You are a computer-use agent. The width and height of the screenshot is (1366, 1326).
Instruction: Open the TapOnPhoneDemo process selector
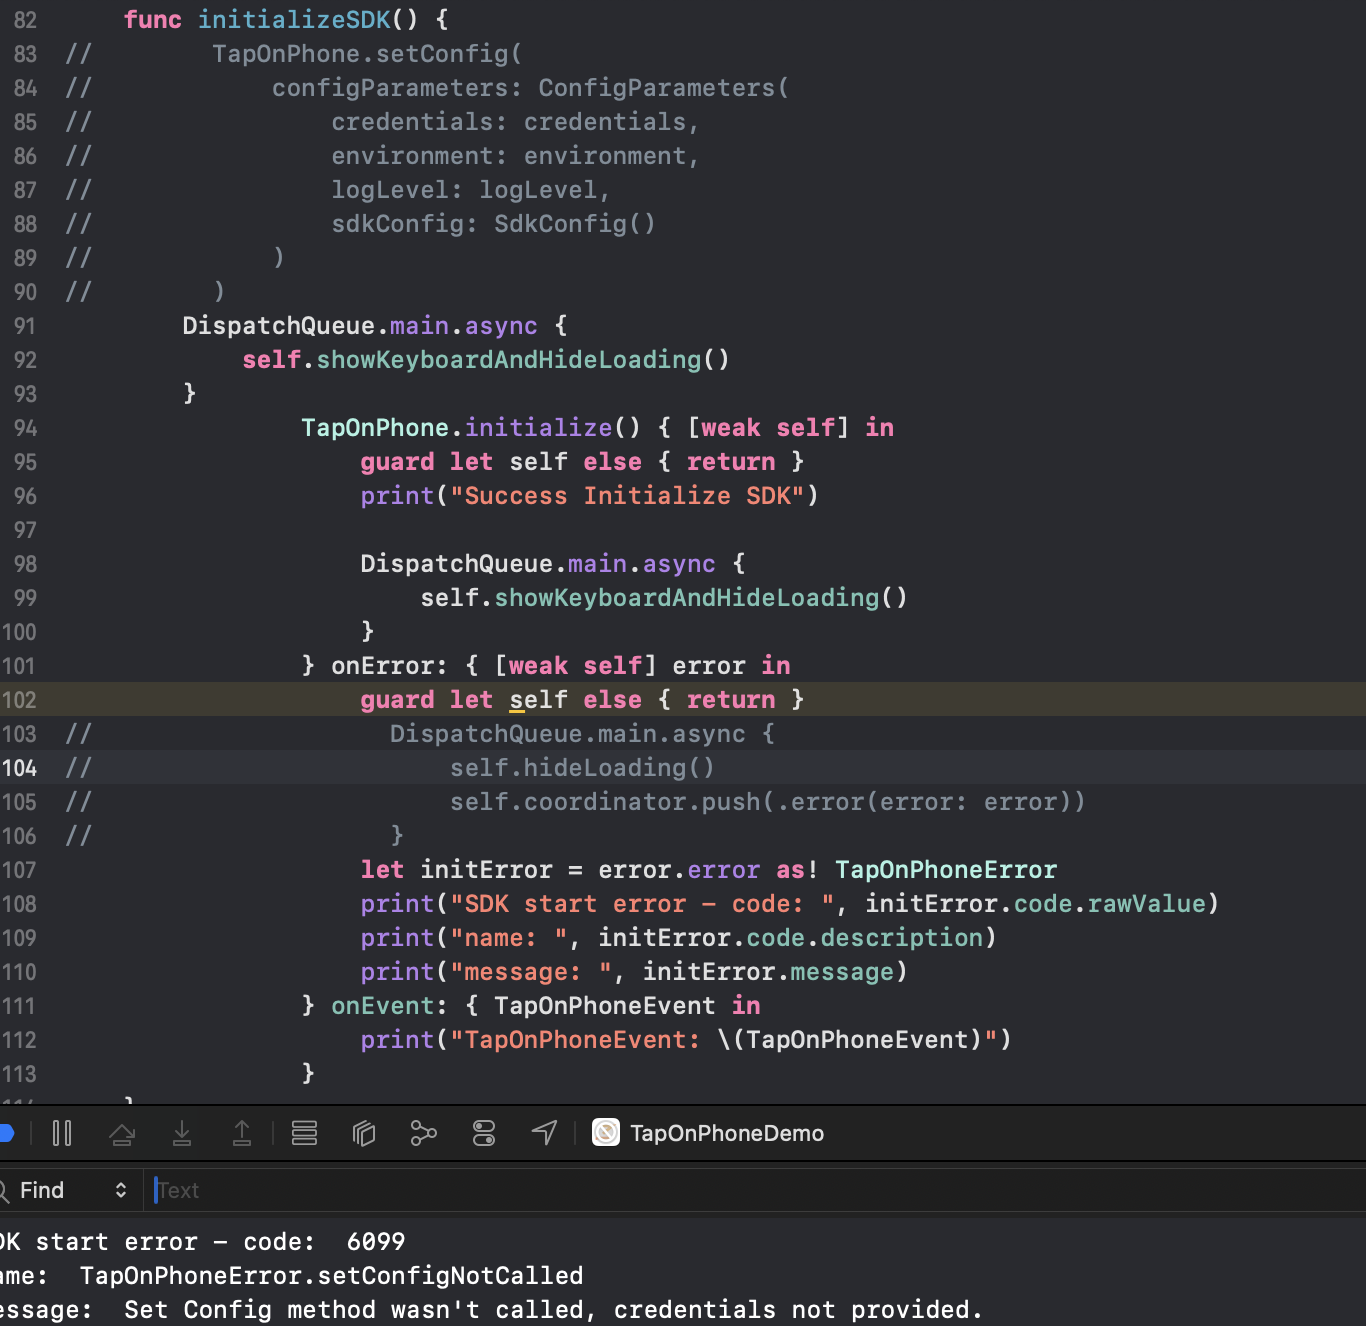point(709,1133)
